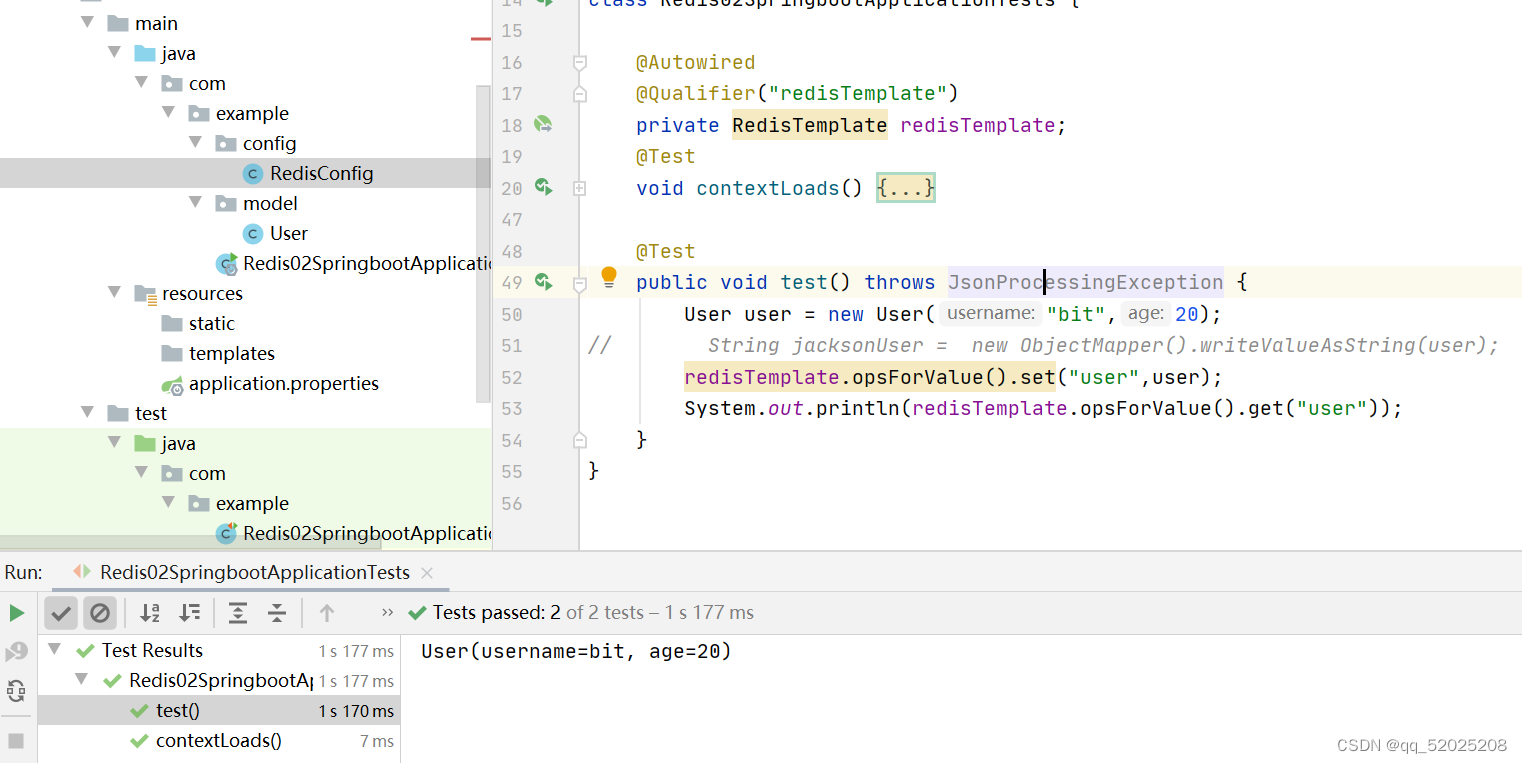Click System.out.println statement on line 53

[x=1043, y=408]
